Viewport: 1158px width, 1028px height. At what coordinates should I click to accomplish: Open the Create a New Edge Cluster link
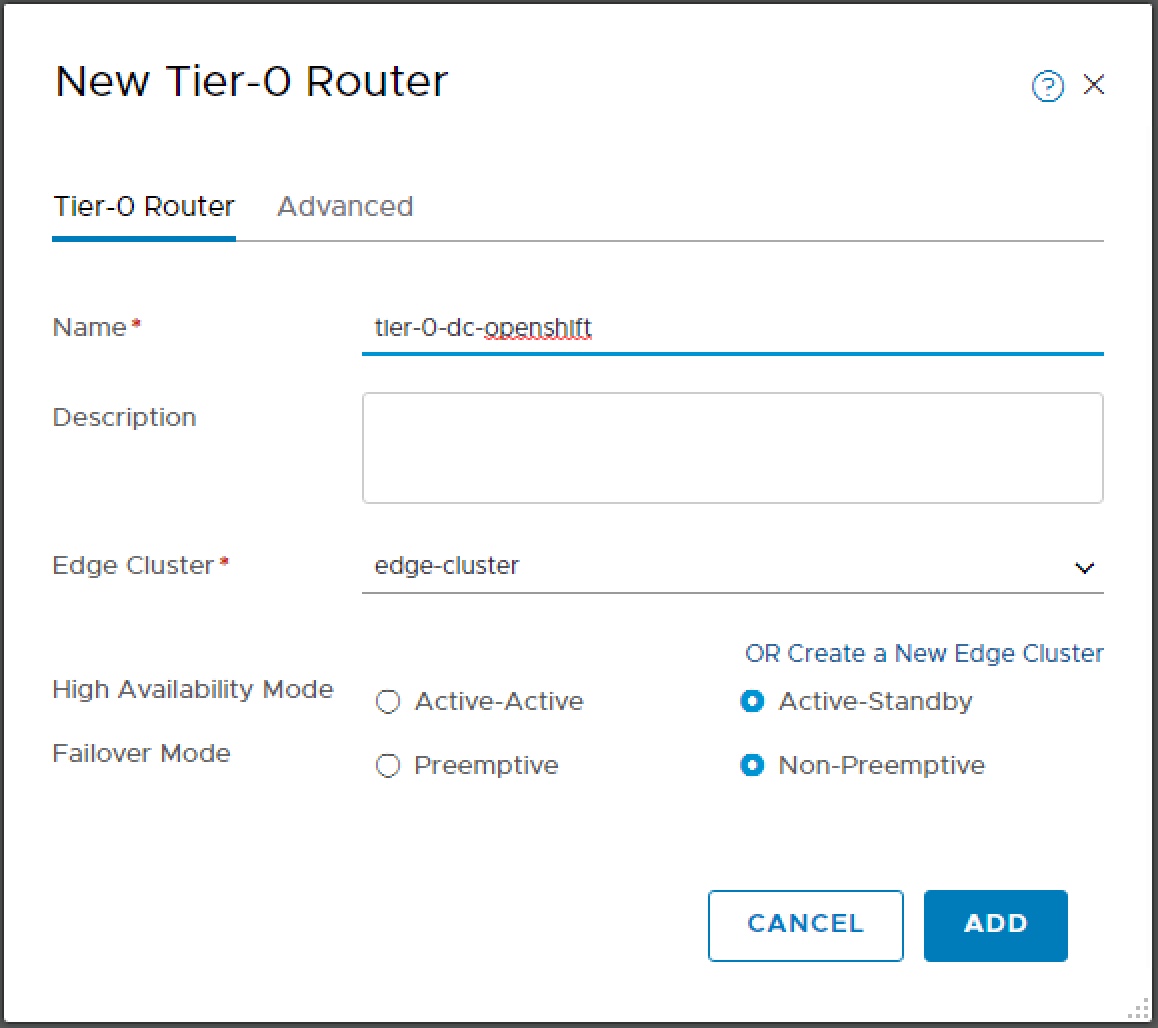(x=923, y=653)
